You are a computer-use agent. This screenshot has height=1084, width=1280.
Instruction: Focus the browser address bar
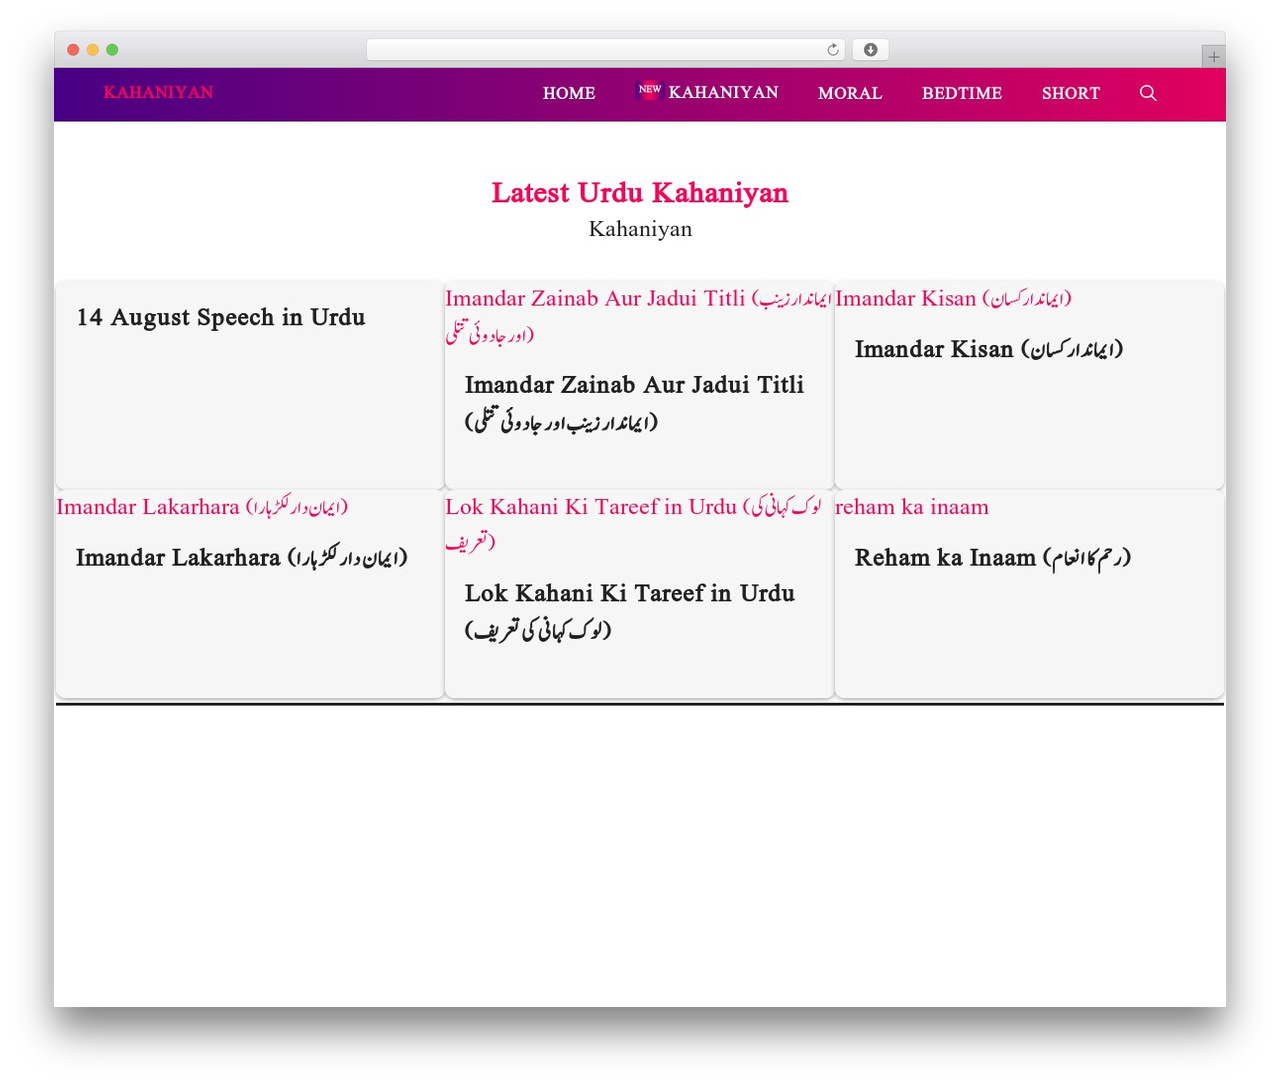coord(606,50)
